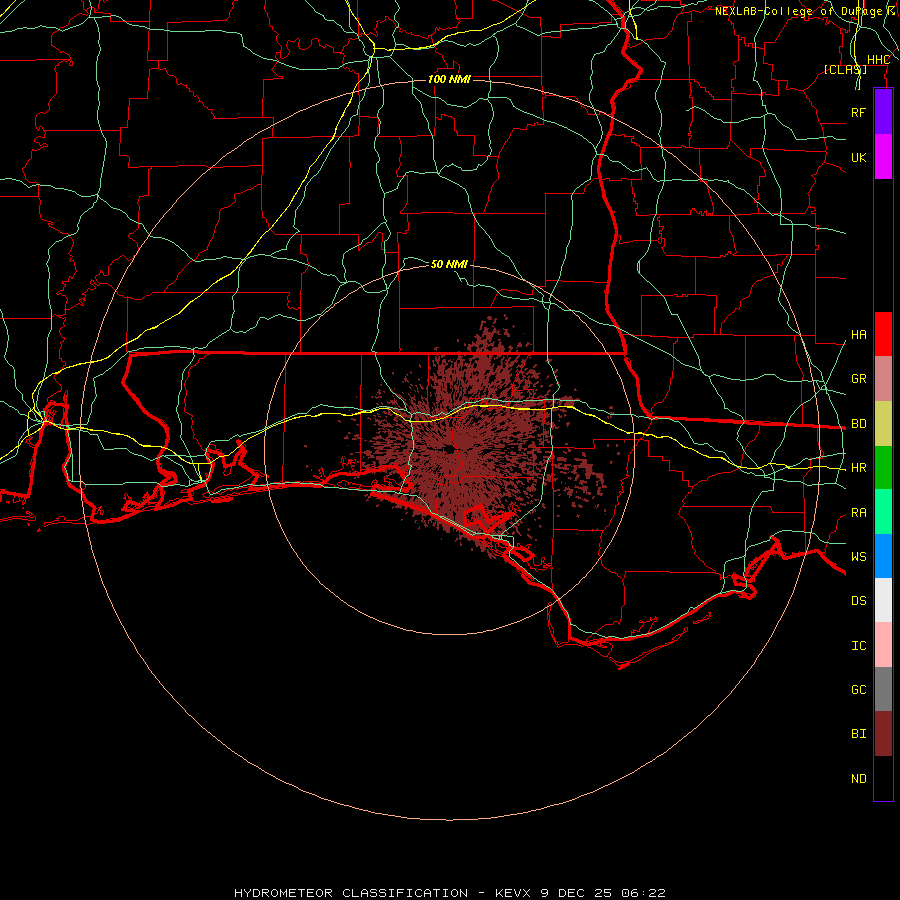The image size is (900, 900).
Task: Click the ND legend label
Action: click(x=858, y=779)
